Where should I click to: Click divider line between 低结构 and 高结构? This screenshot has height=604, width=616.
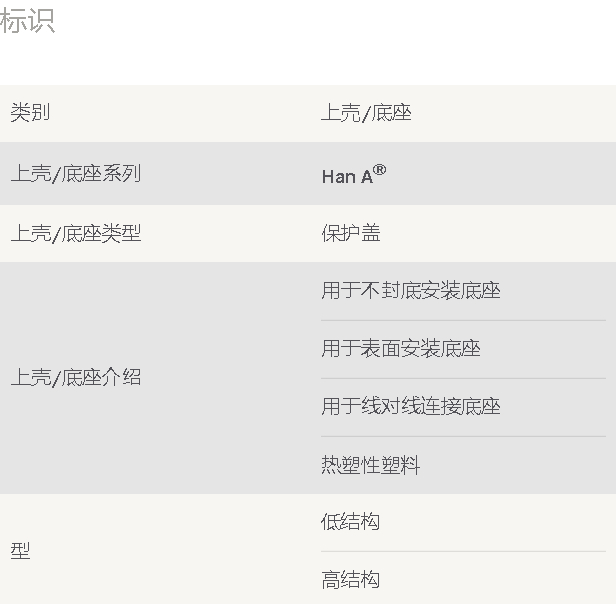click(x=464, y=551)
